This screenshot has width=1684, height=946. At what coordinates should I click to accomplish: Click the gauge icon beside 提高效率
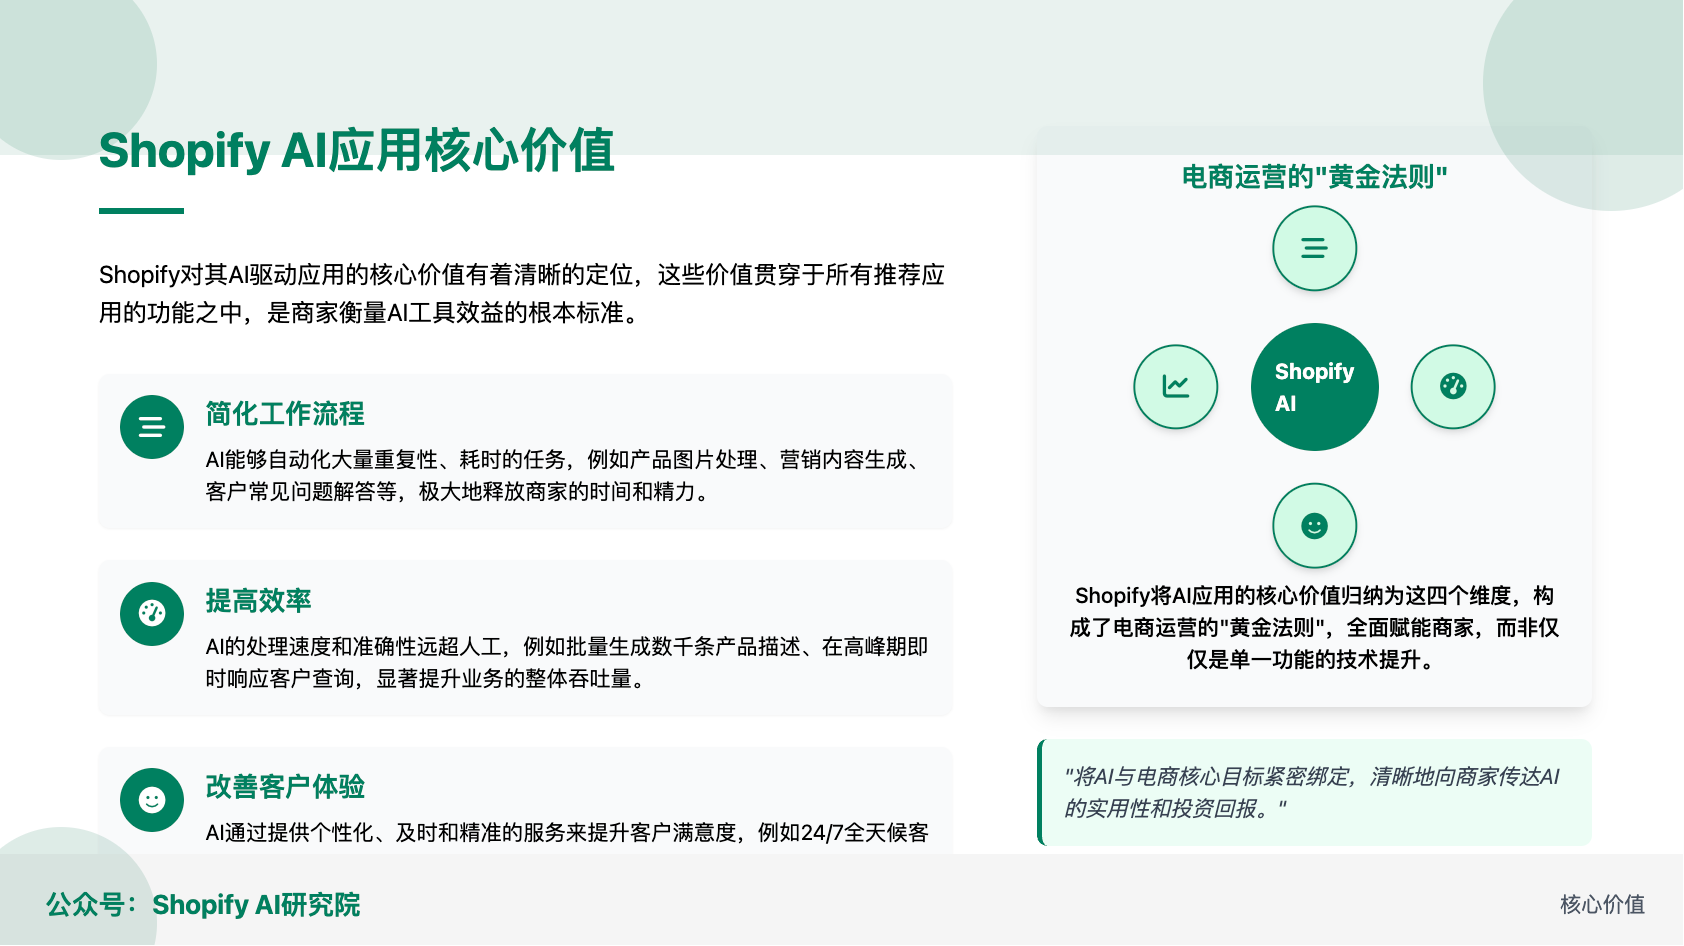click(x=152, y=614)
